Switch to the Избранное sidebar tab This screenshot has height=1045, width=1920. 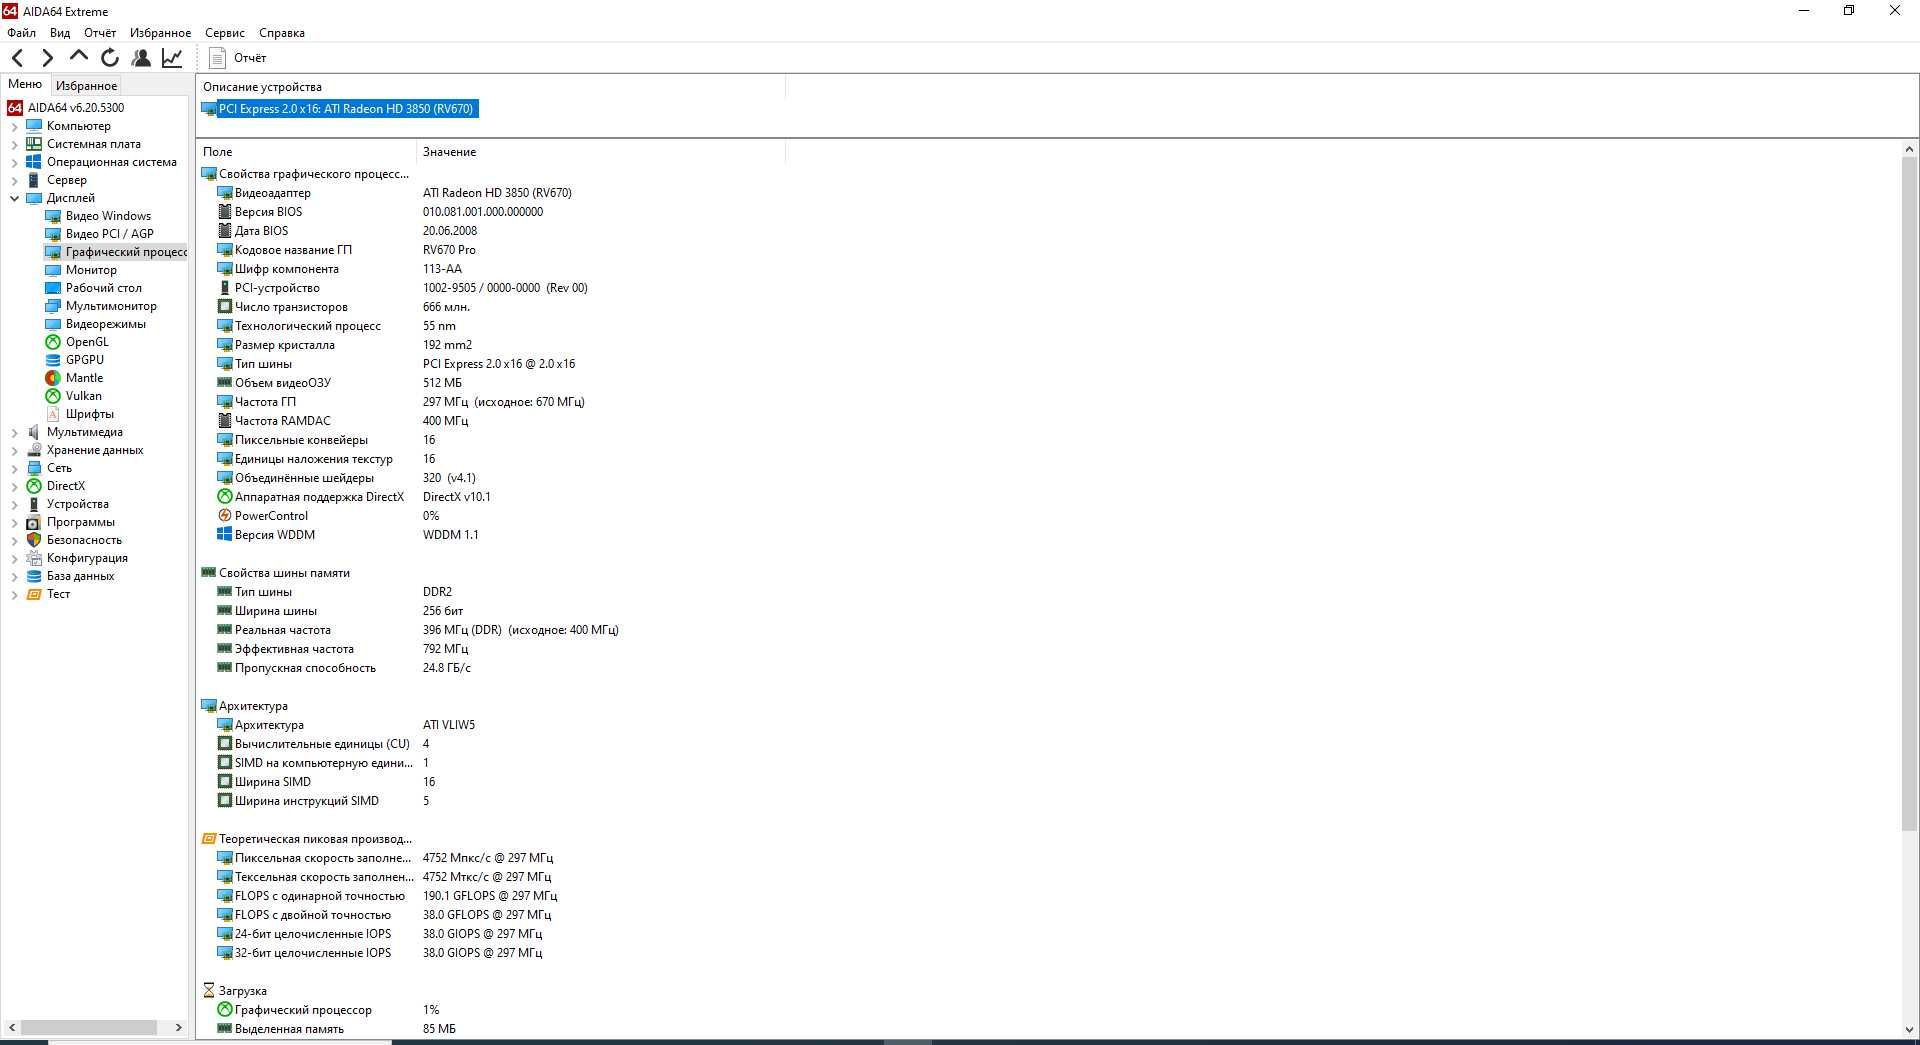(86, 86)
